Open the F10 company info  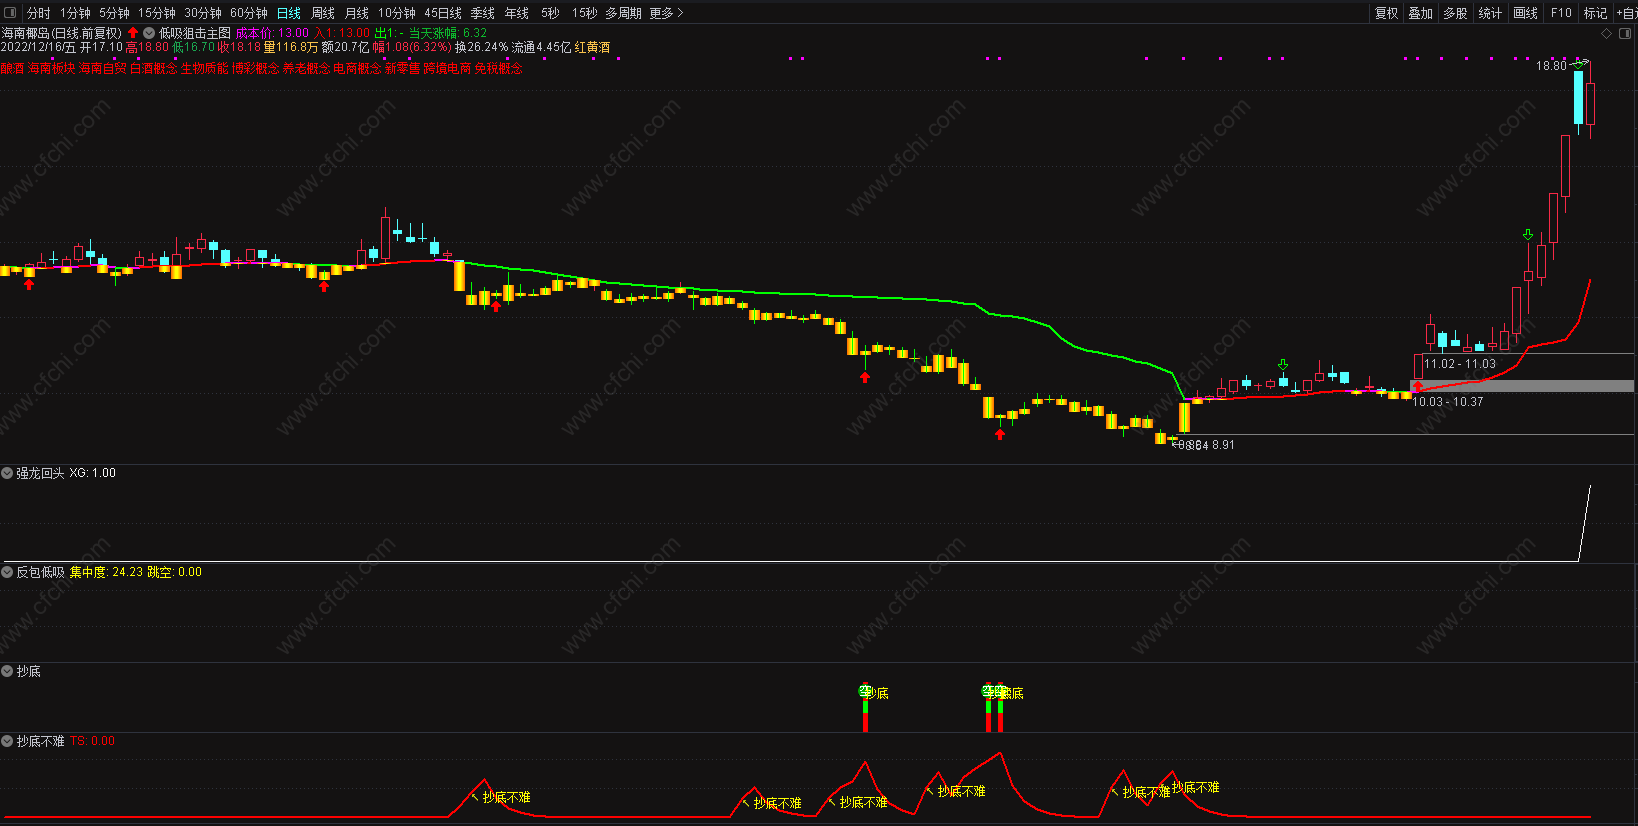pyautogui.click(x=1561, y=13)
